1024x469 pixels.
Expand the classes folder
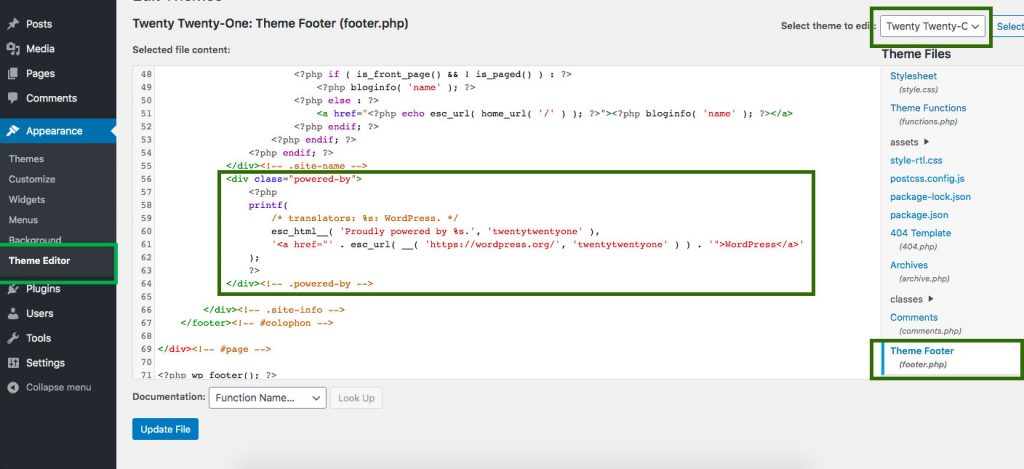[911, 299]
